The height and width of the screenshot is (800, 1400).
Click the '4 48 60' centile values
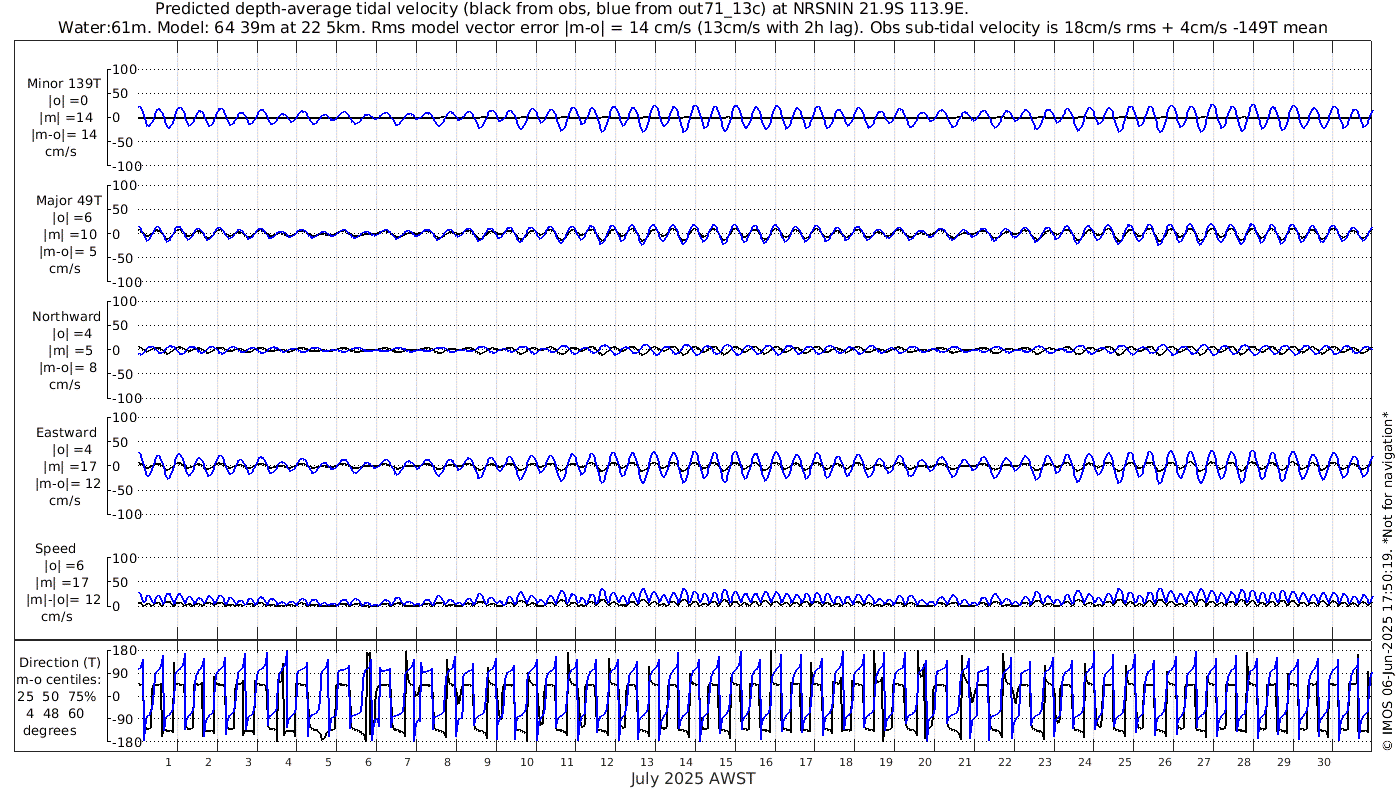tap(56, 714)
